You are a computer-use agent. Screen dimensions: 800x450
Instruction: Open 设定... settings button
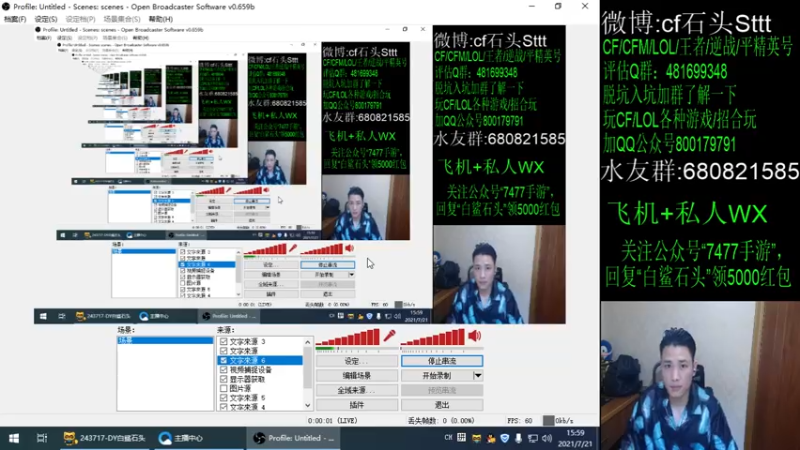tap(357, 361)
